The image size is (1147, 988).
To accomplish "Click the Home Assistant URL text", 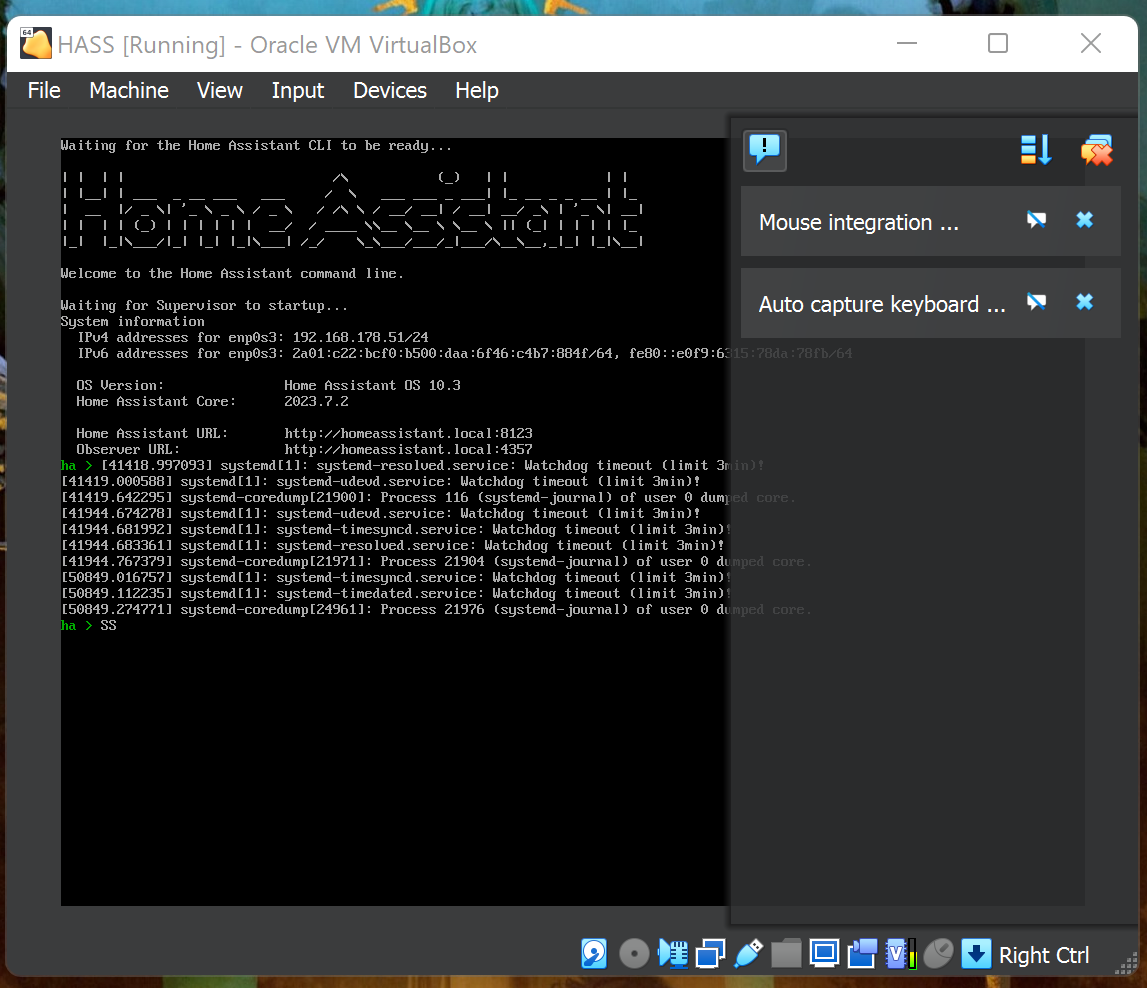I will 408,434.
